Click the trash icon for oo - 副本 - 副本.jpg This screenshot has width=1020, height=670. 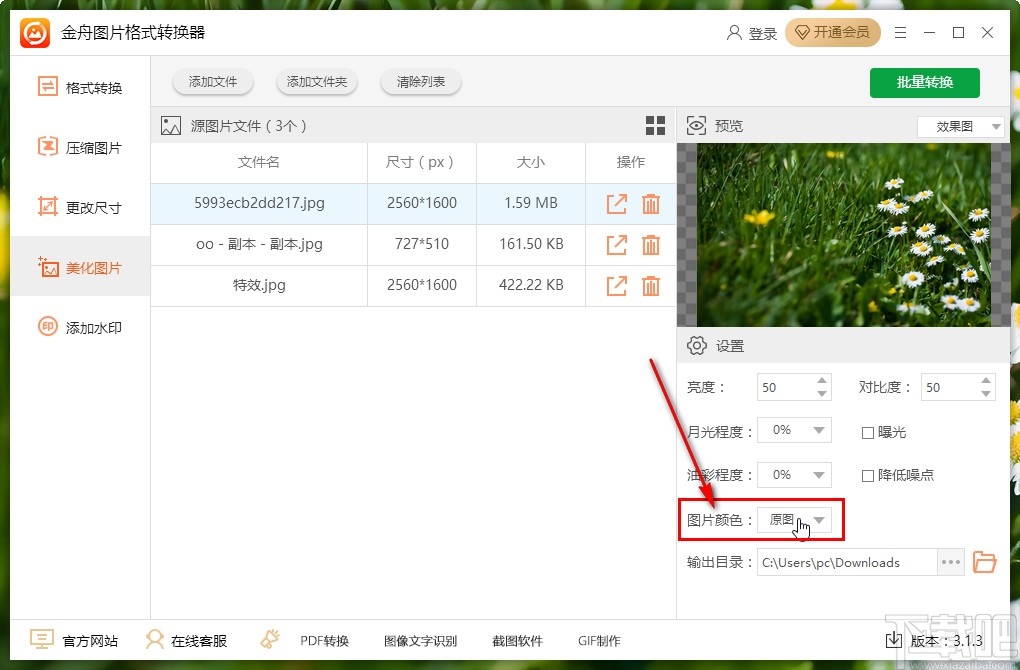click(651, 245)
